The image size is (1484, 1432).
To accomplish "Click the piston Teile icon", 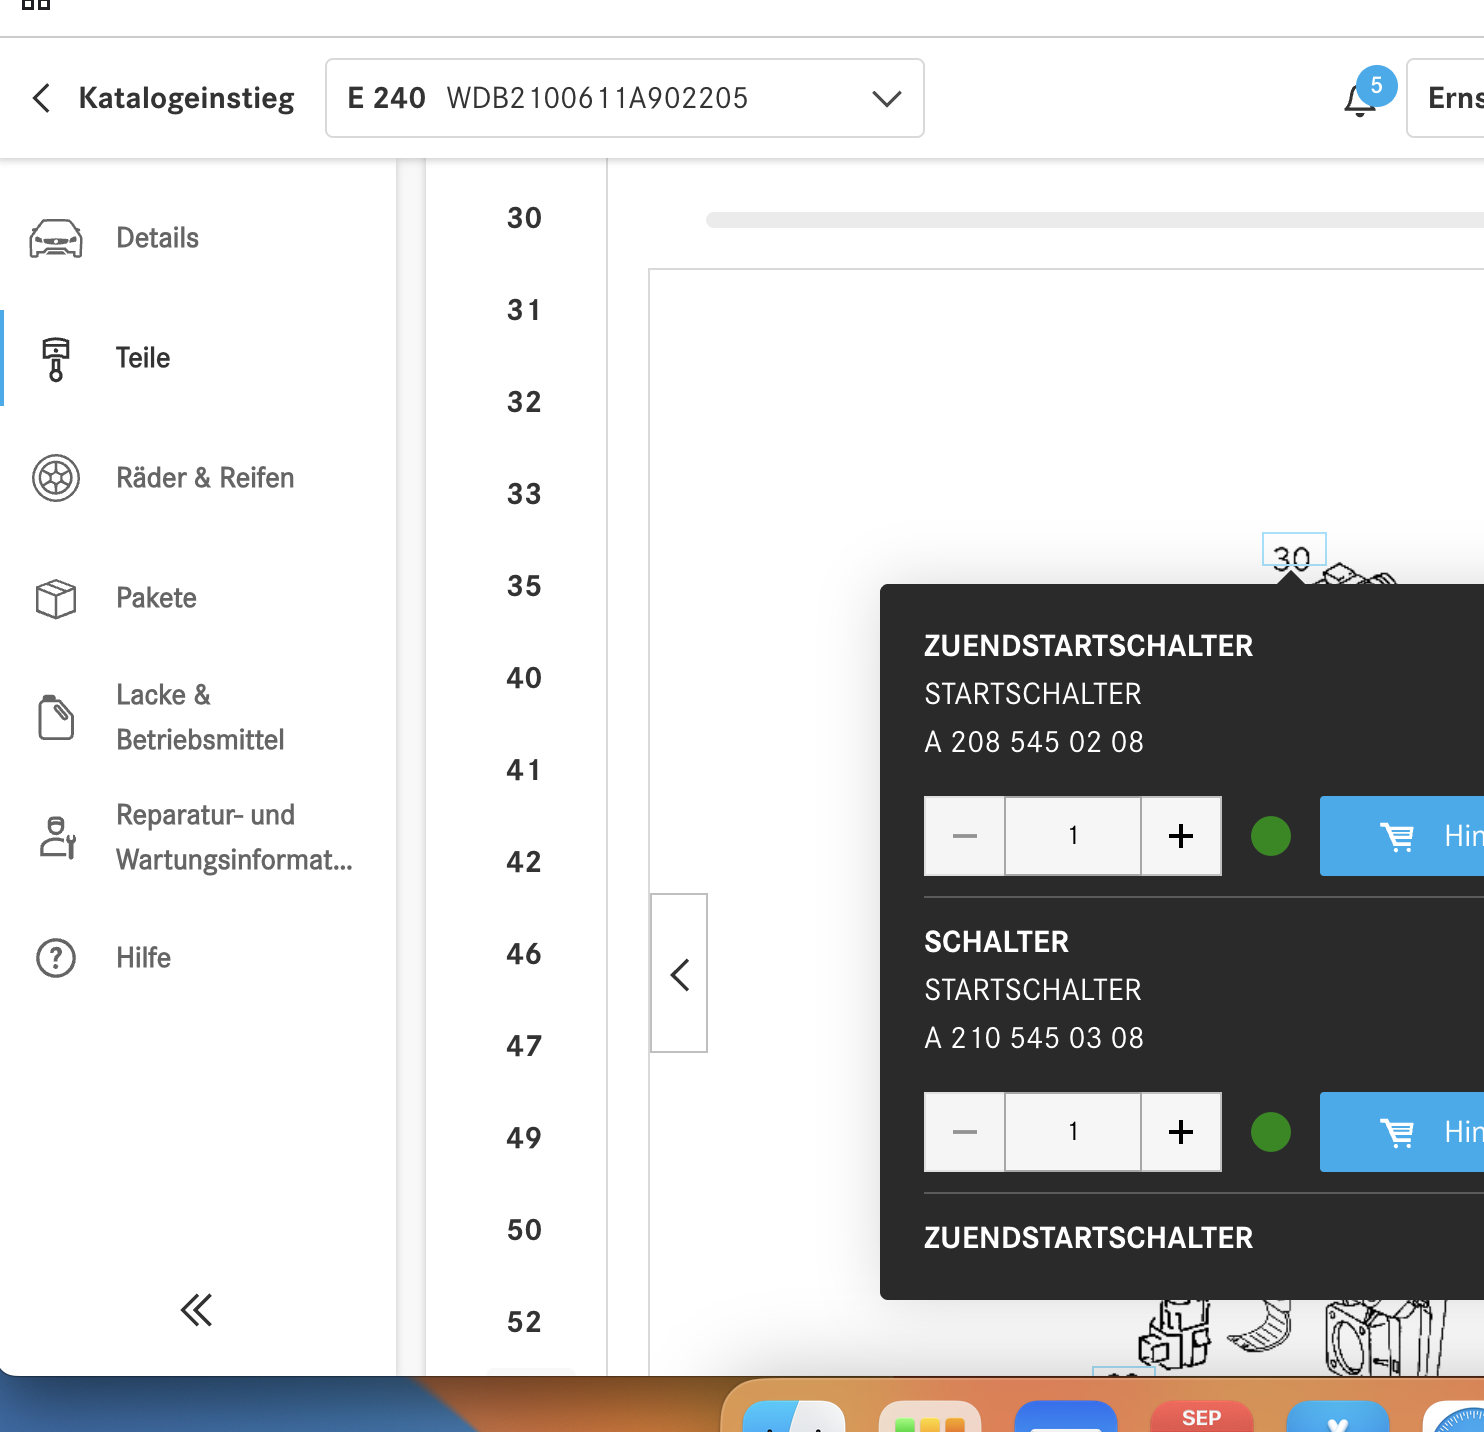I will pos(56,359).
